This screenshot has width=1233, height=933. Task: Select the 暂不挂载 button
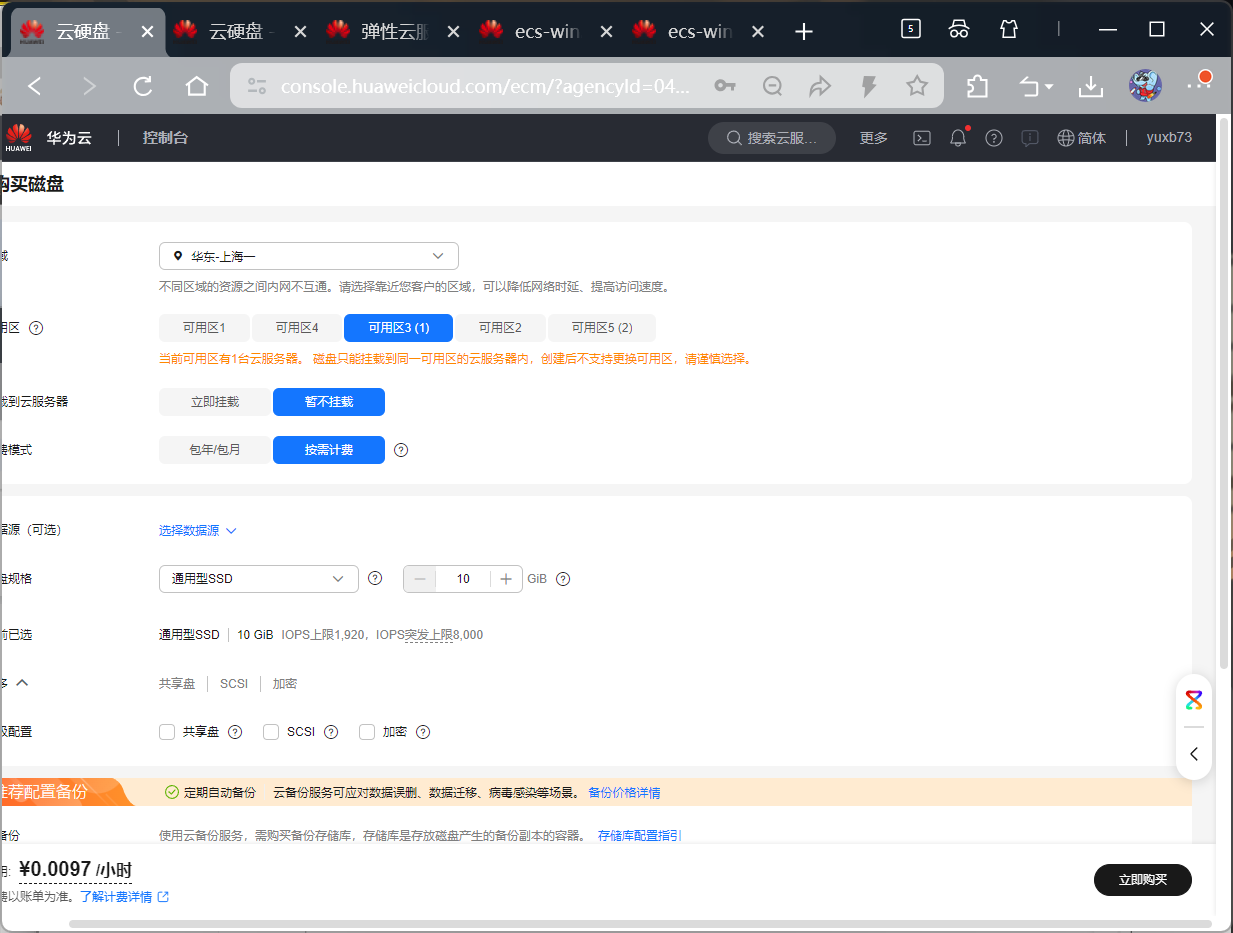point(329,402)
